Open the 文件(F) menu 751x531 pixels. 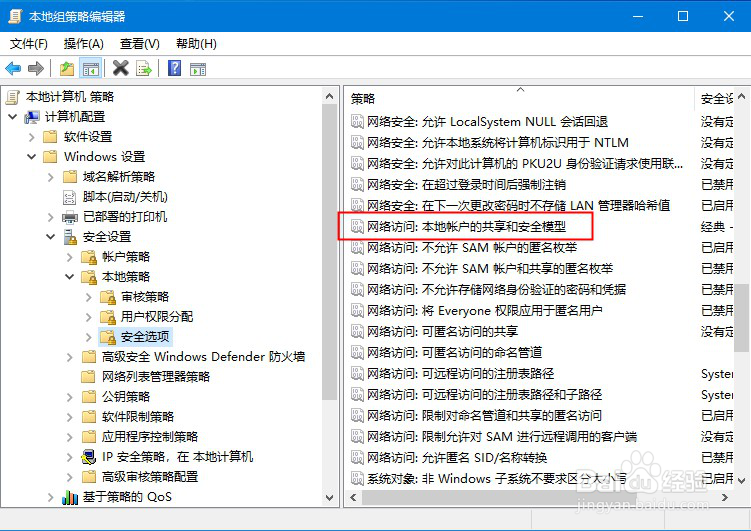(x=29, y=44)
